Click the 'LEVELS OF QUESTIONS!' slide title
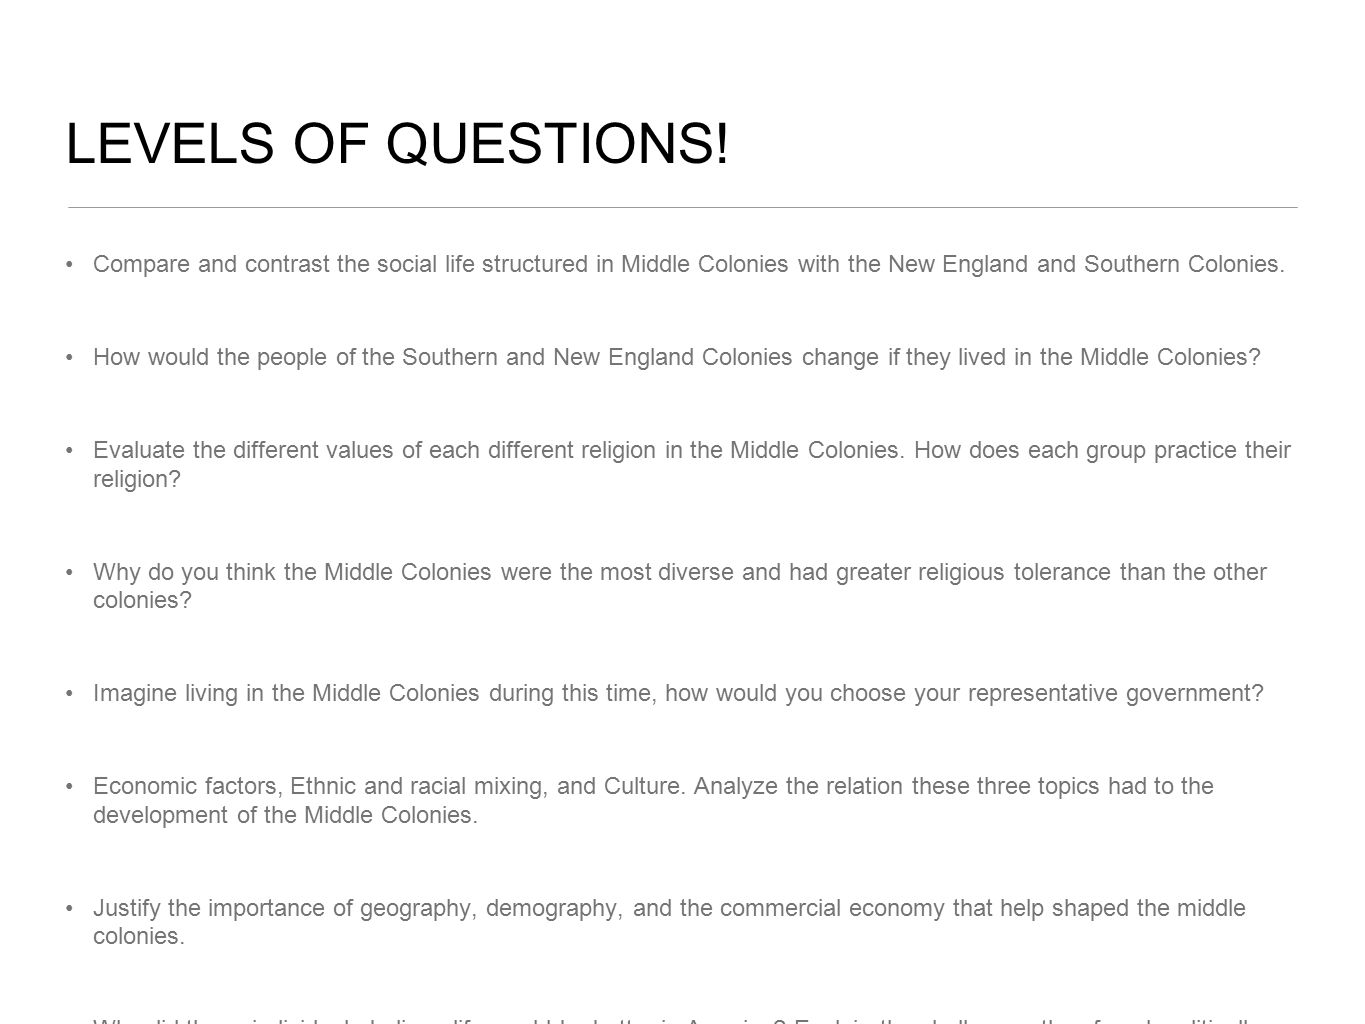 click(x=397, y=143)
